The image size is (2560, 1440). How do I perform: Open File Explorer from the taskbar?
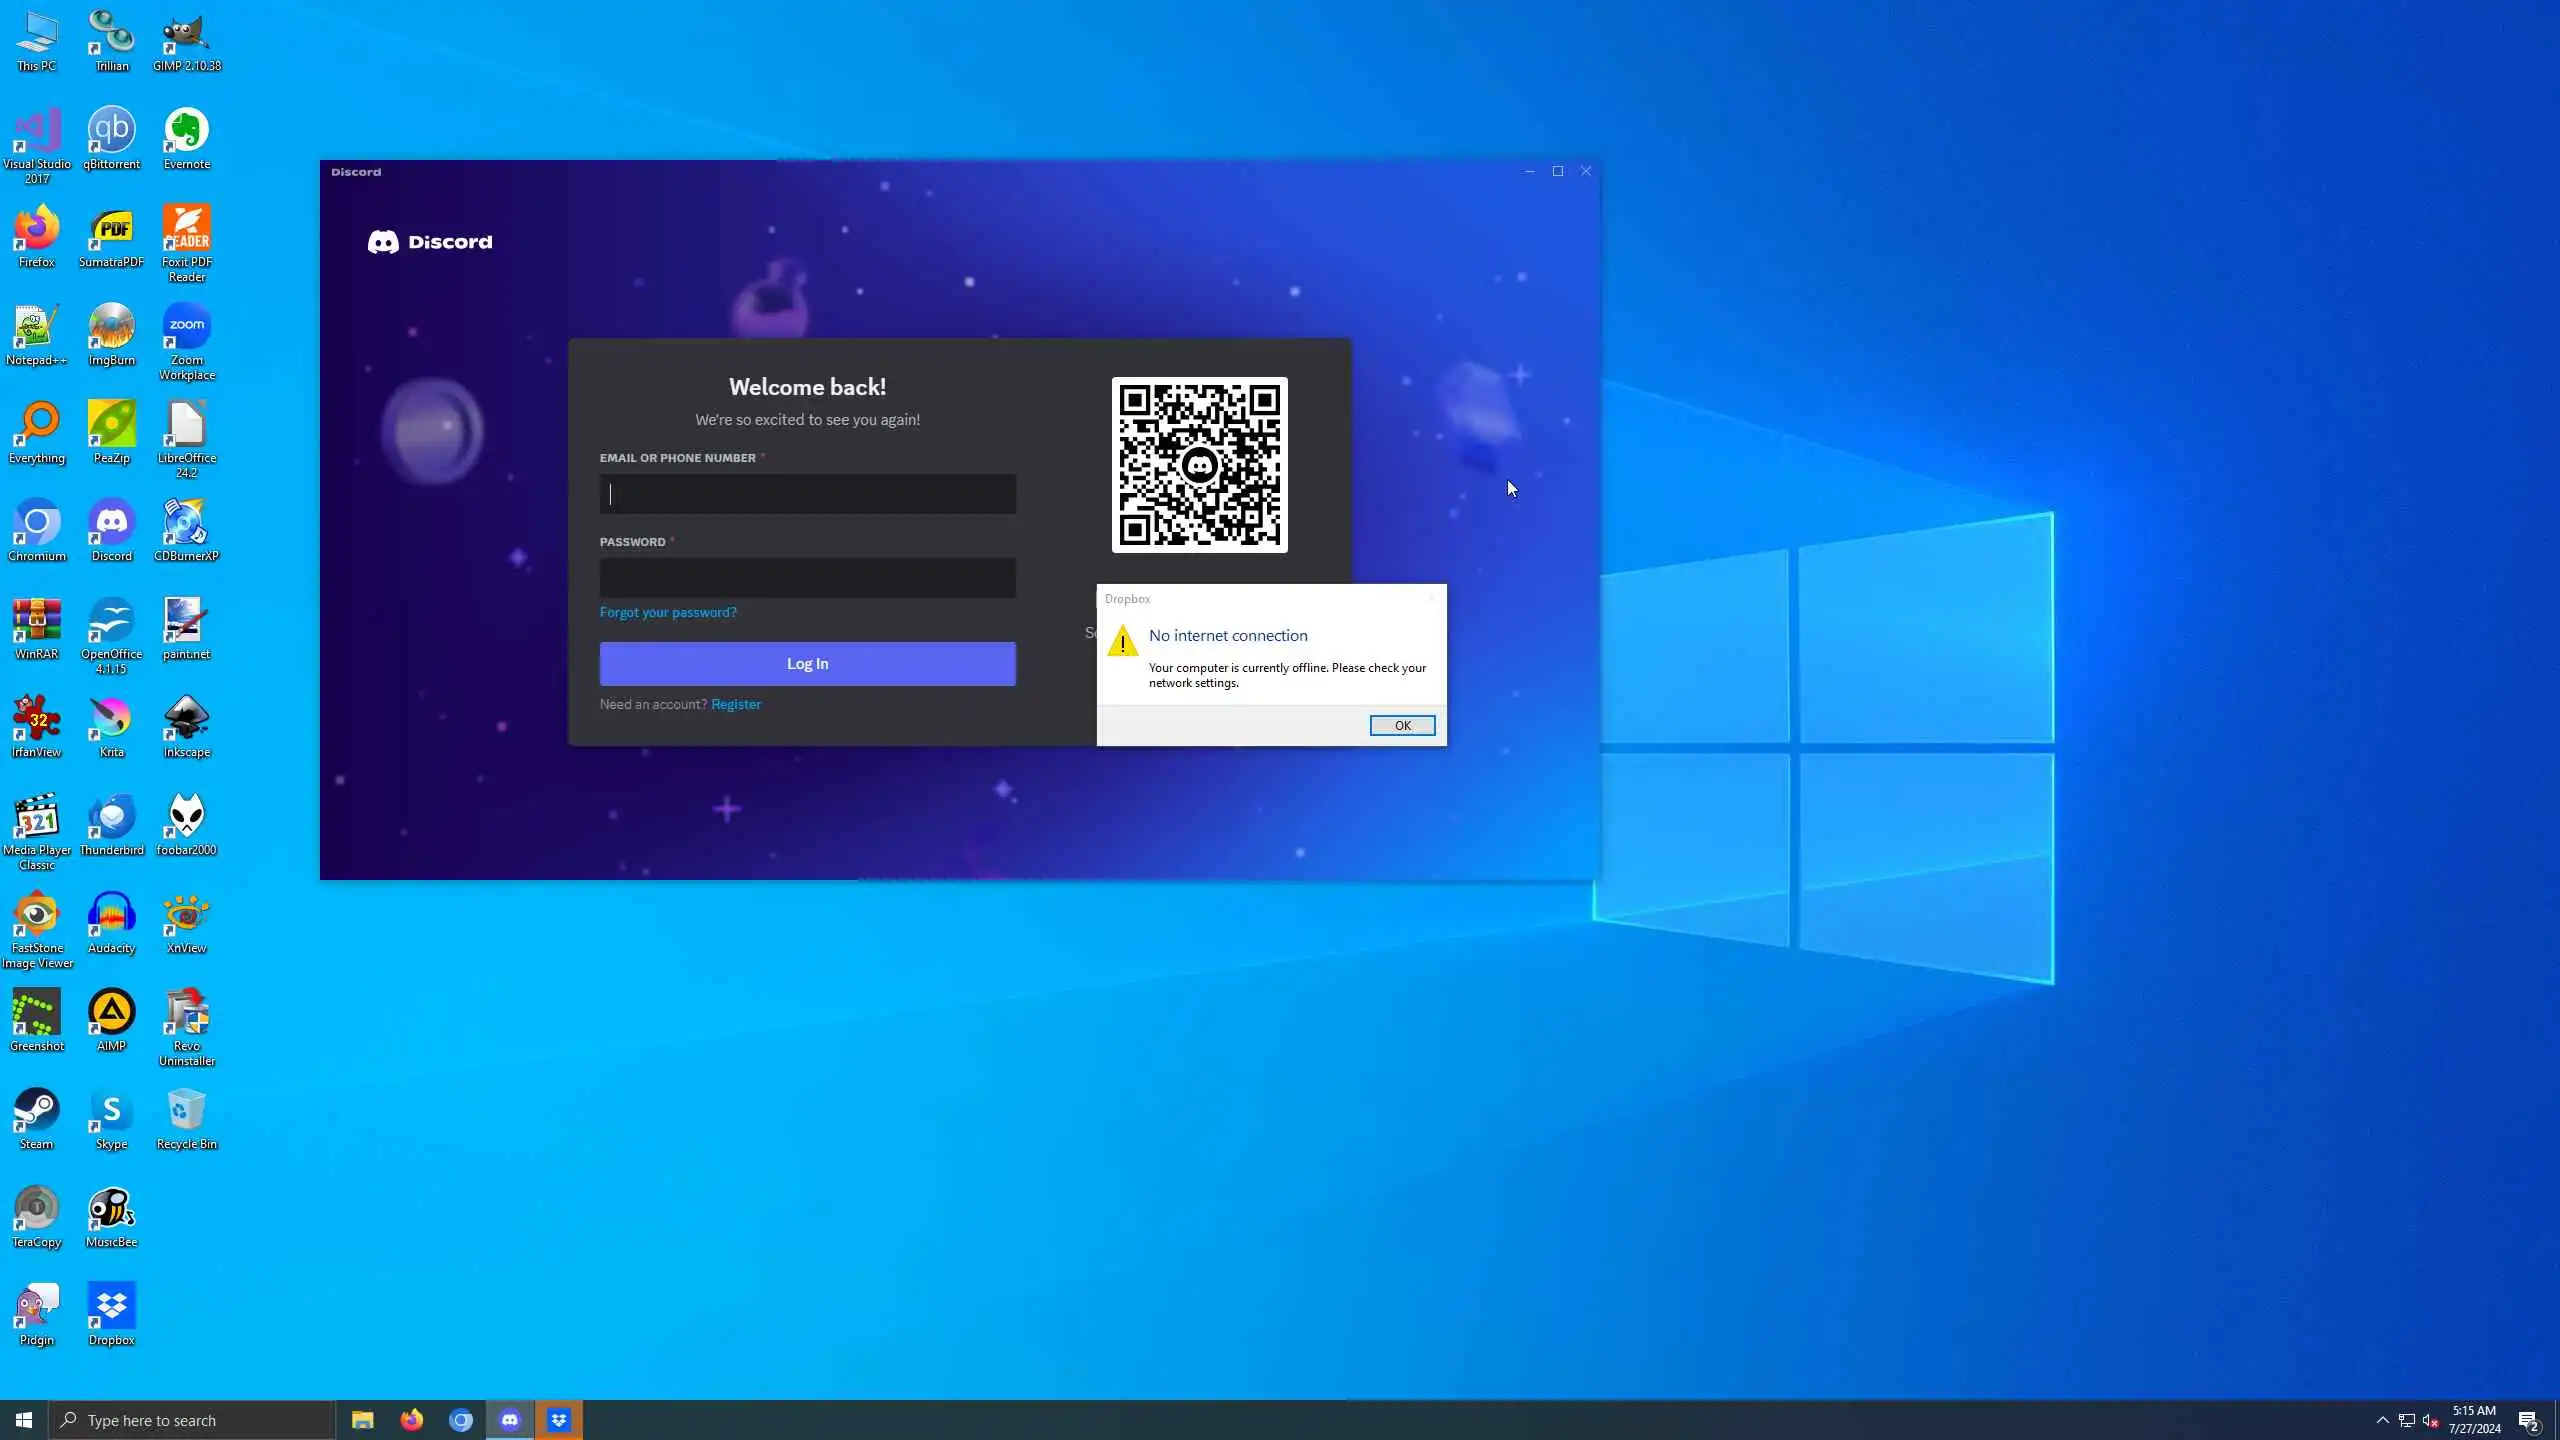[x=362, y=1420]
